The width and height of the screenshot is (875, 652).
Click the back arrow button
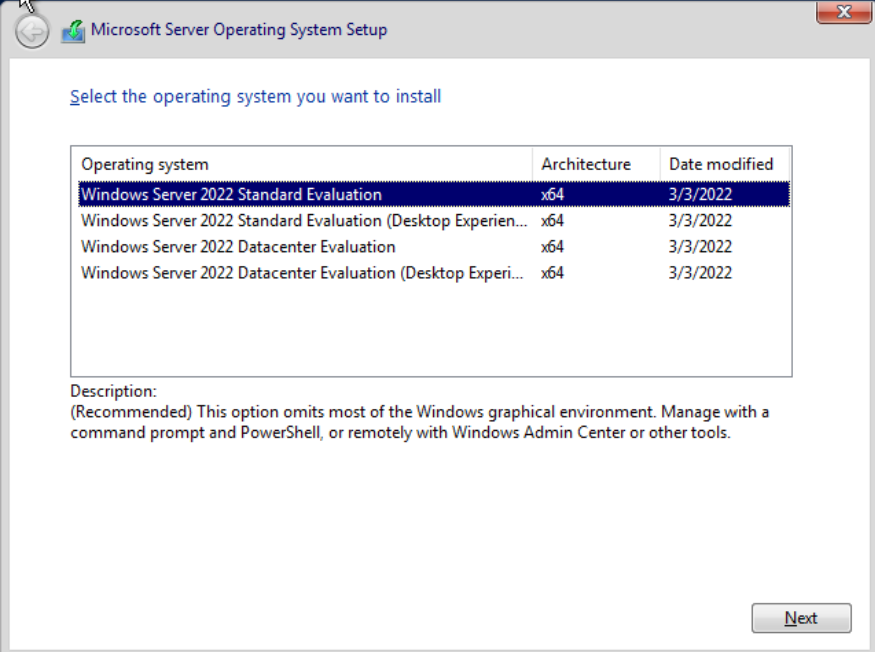pyautogui.click(x=32, y=33)
